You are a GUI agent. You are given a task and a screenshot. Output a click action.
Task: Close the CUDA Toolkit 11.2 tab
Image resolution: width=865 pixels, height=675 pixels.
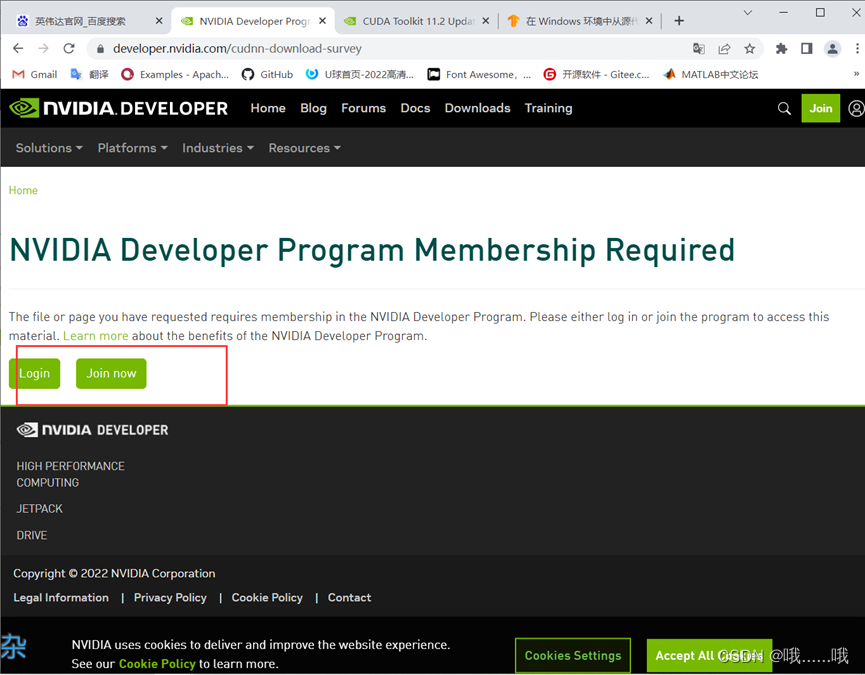click(x=485, y=21)
